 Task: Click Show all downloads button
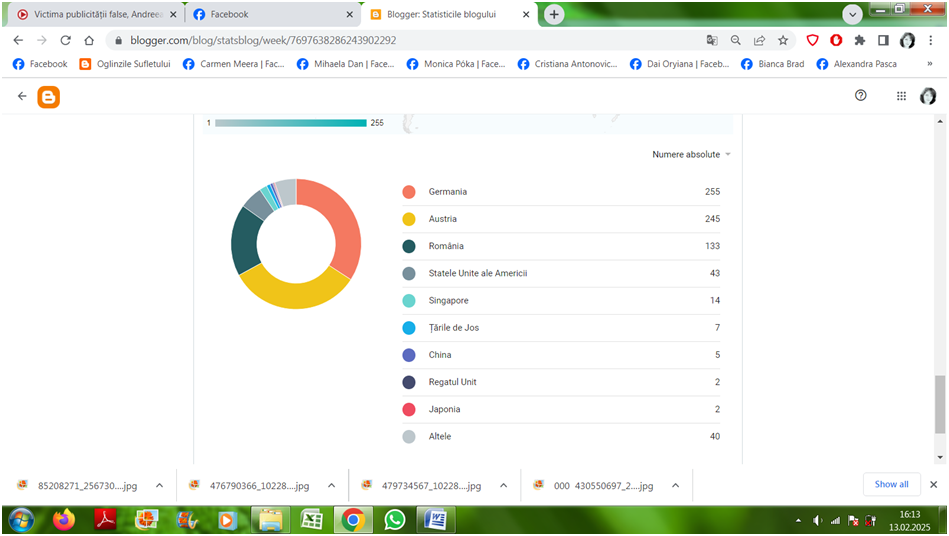[x=892, y=484]
